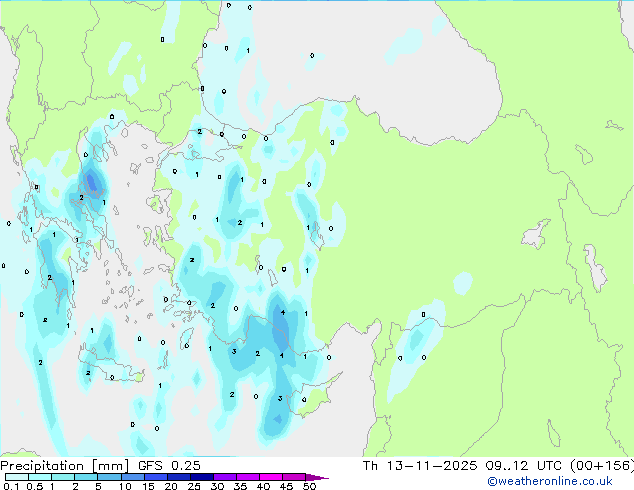Image resolution: width=634 pixels, height=490 pixels.
Task: Click the "(00+156)" forecast offset text
Action: [602, 466]
